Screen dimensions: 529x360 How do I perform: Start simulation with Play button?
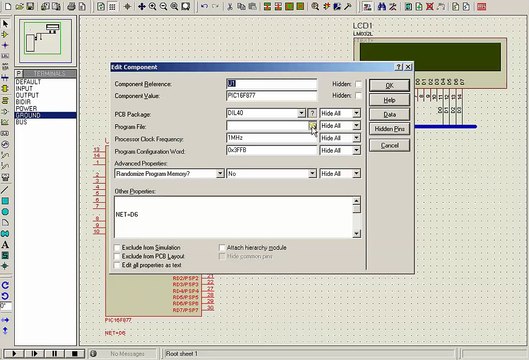pos(14,353)
